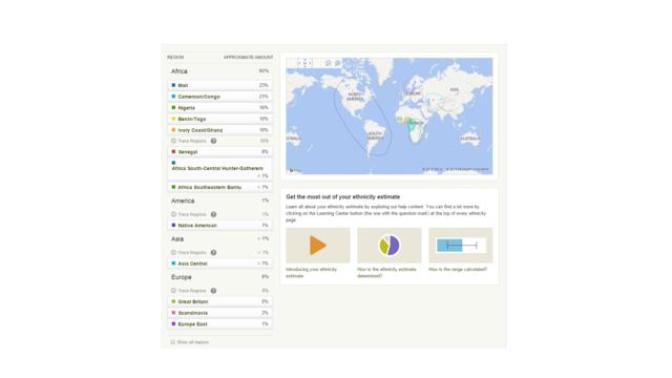Open the pie chart thumbnail
This screenshot has height=378, width=672.
coord(389,245)
